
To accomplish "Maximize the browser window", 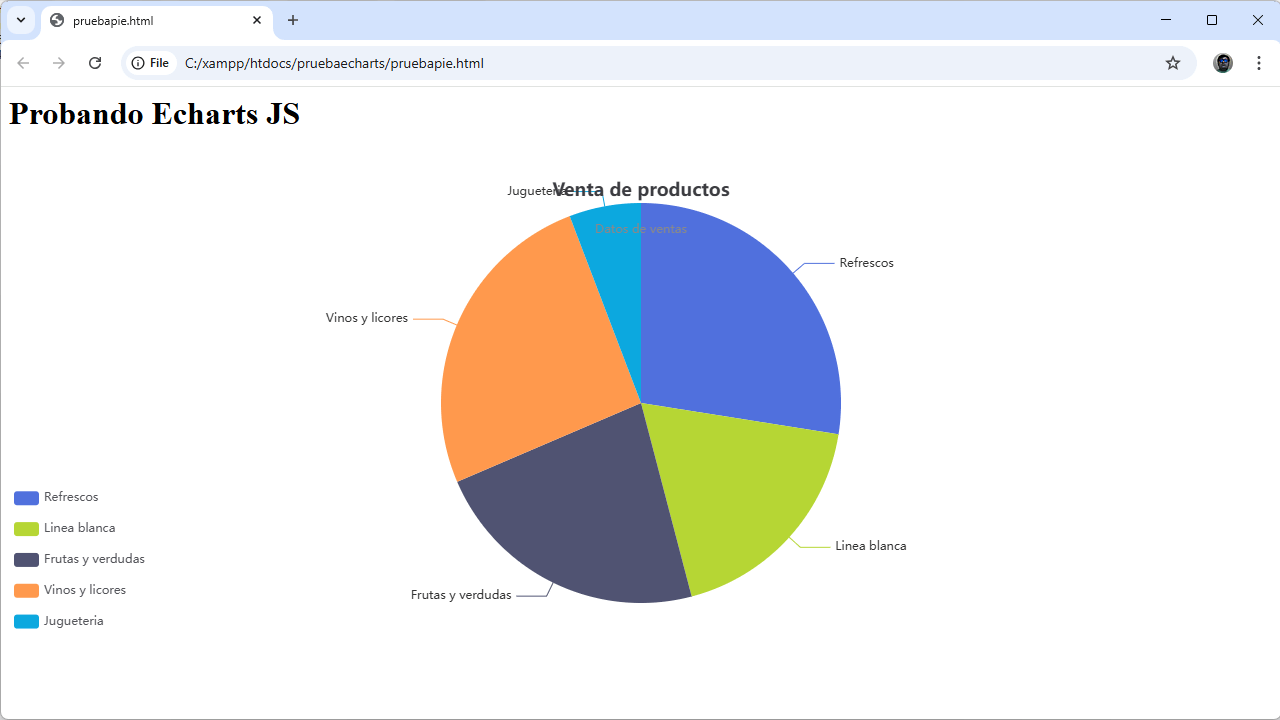I will 1212,20.
